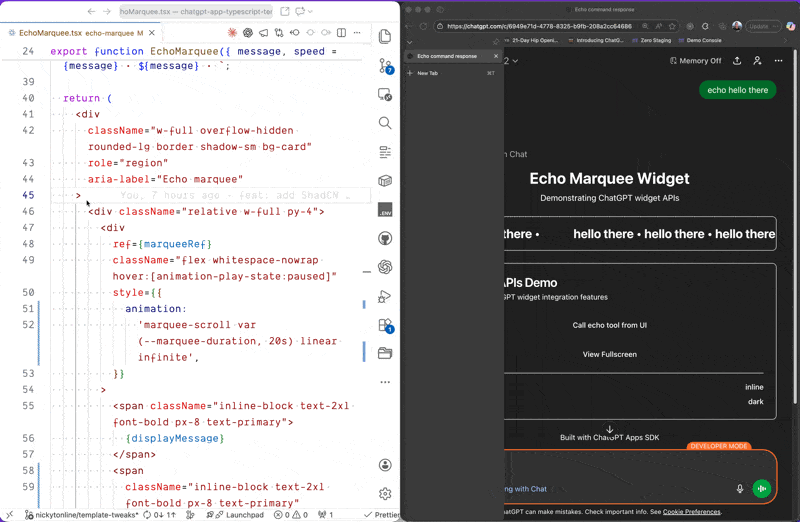
Task: Select the EchoMarquee.tsx editor tab
Action: [81, 33]
